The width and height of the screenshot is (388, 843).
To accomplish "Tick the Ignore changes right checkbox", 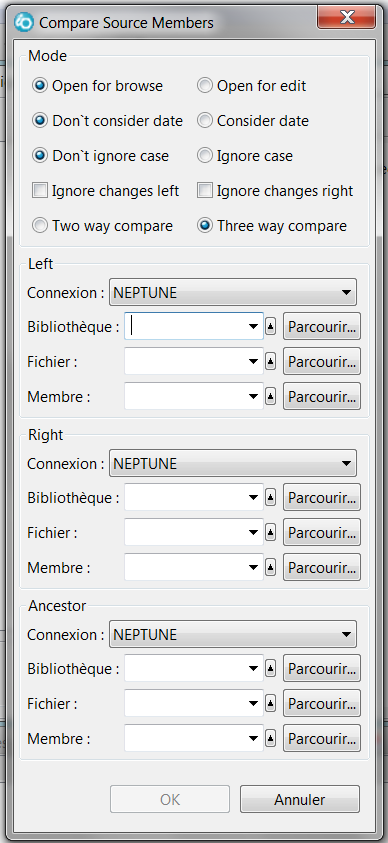I will [x=275, y=191].
